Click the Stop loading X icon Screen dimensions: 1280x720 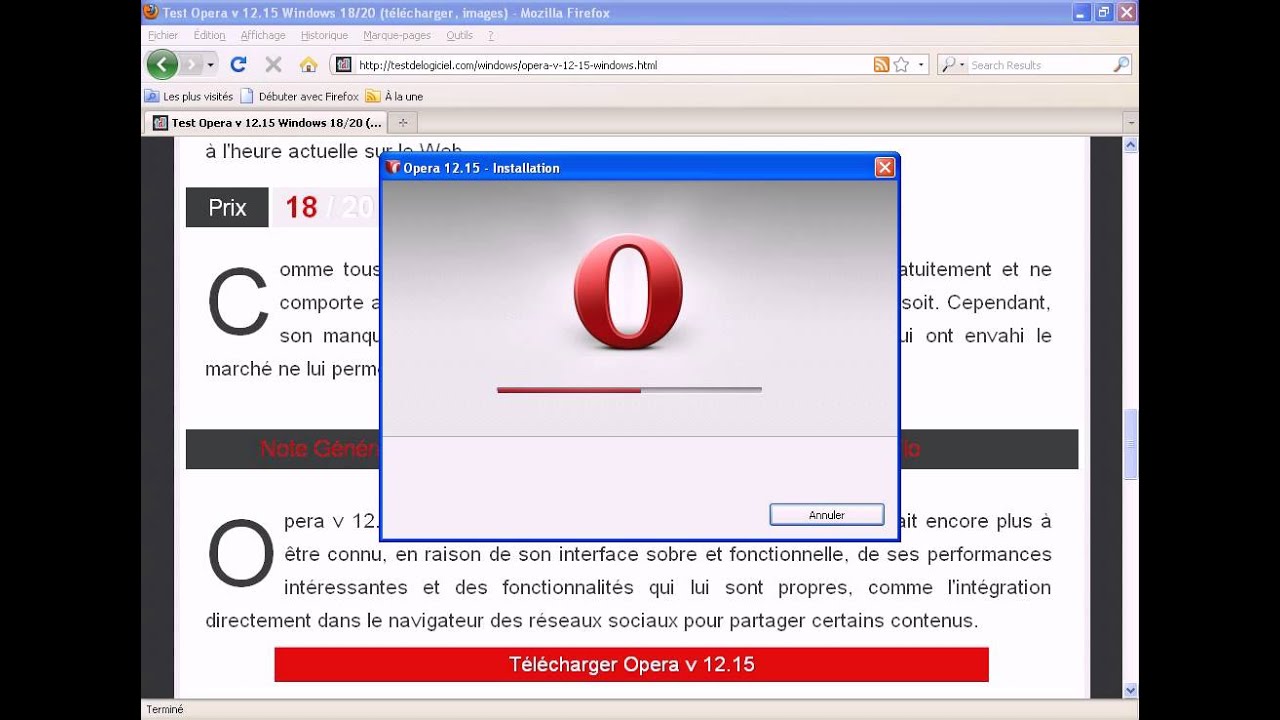pos(273,65)
